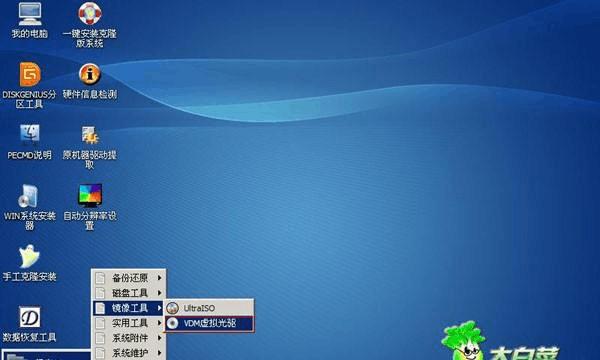Launch 原机器驱动提取 icon
Screen dimensions: 600x360
coord(90,135)
